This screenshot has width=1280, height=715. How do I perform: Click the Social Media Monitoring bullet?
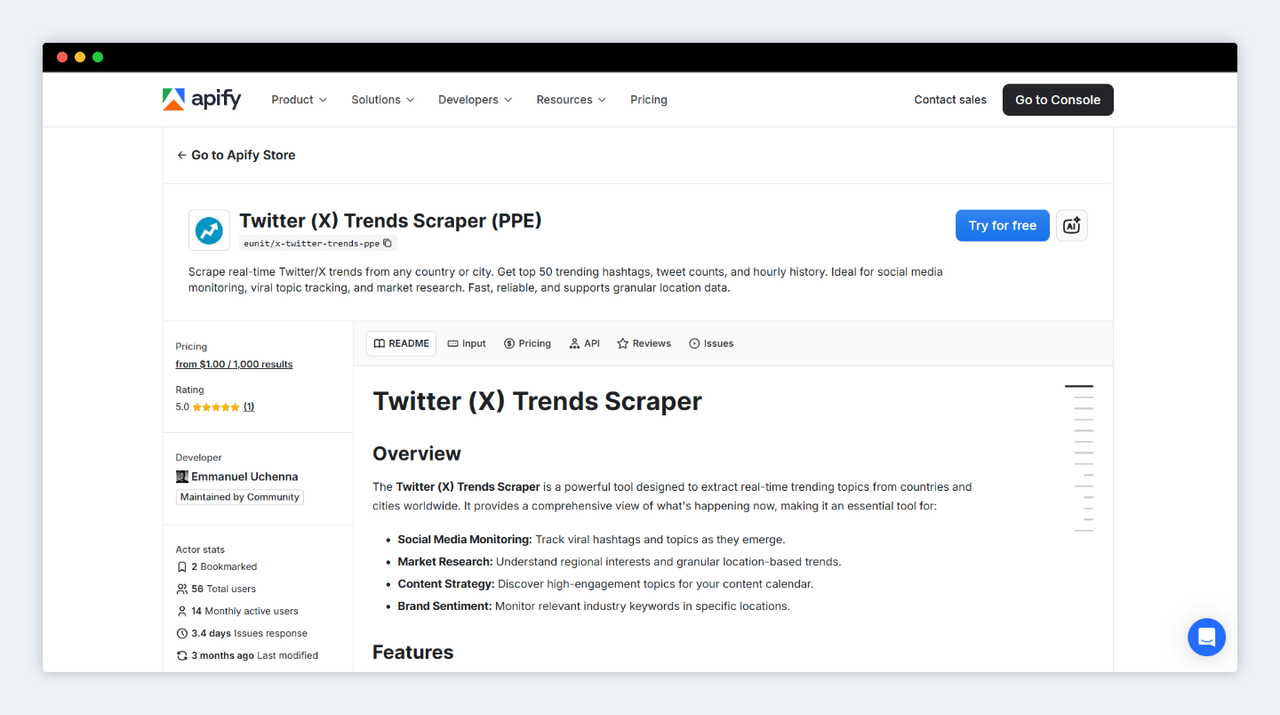pyautogui.click(x=591, y=540)
